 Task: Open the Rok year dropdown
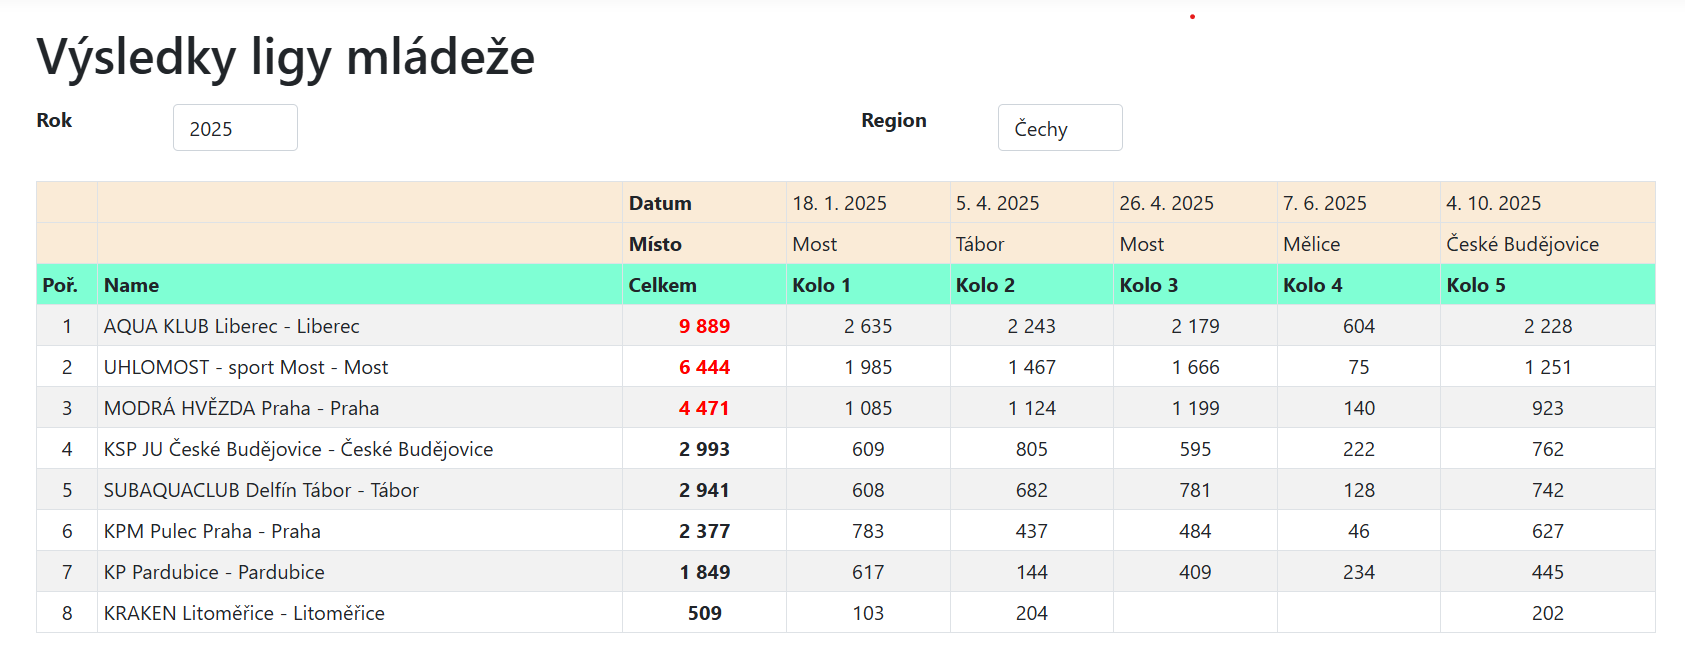coord(235,128)
